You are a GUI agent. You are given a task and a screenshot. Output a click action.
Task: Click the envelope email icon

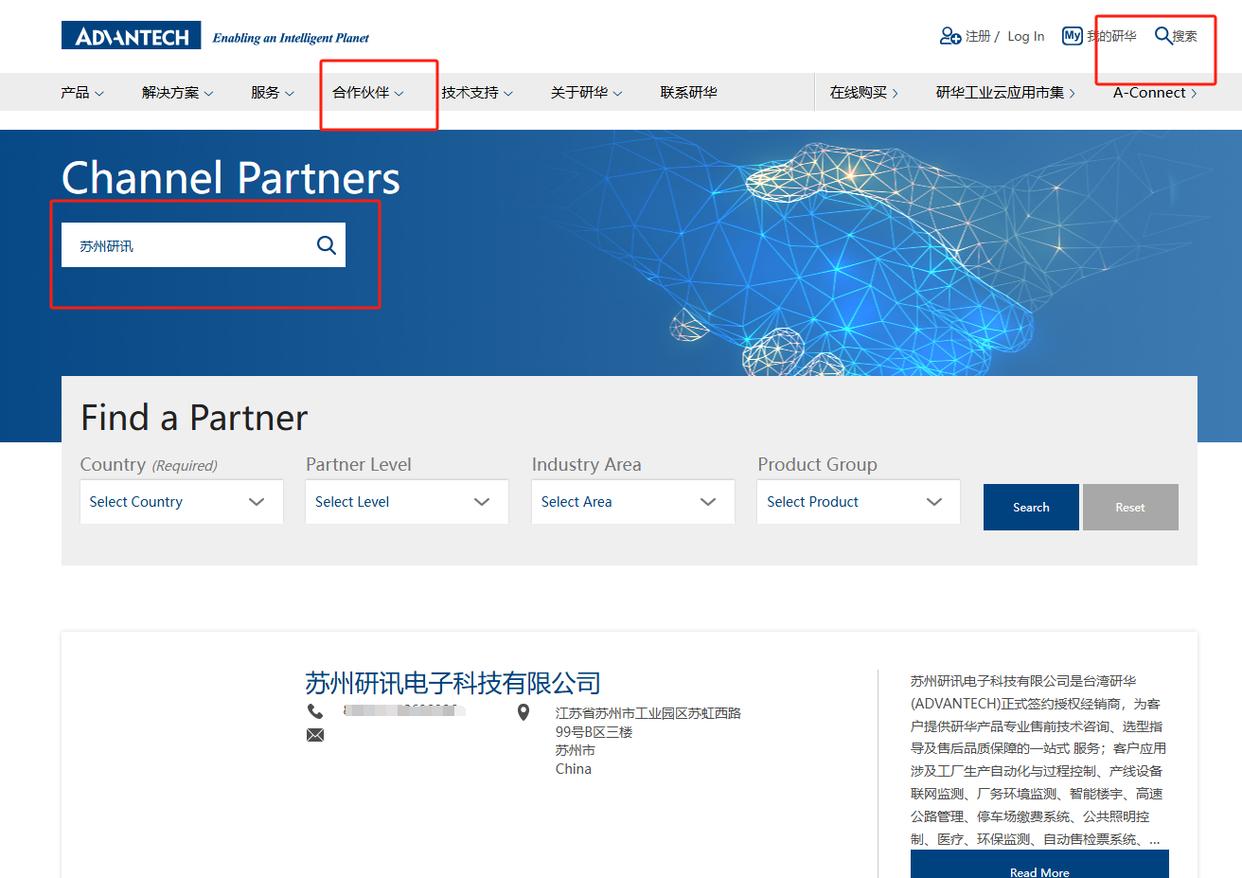315,735
